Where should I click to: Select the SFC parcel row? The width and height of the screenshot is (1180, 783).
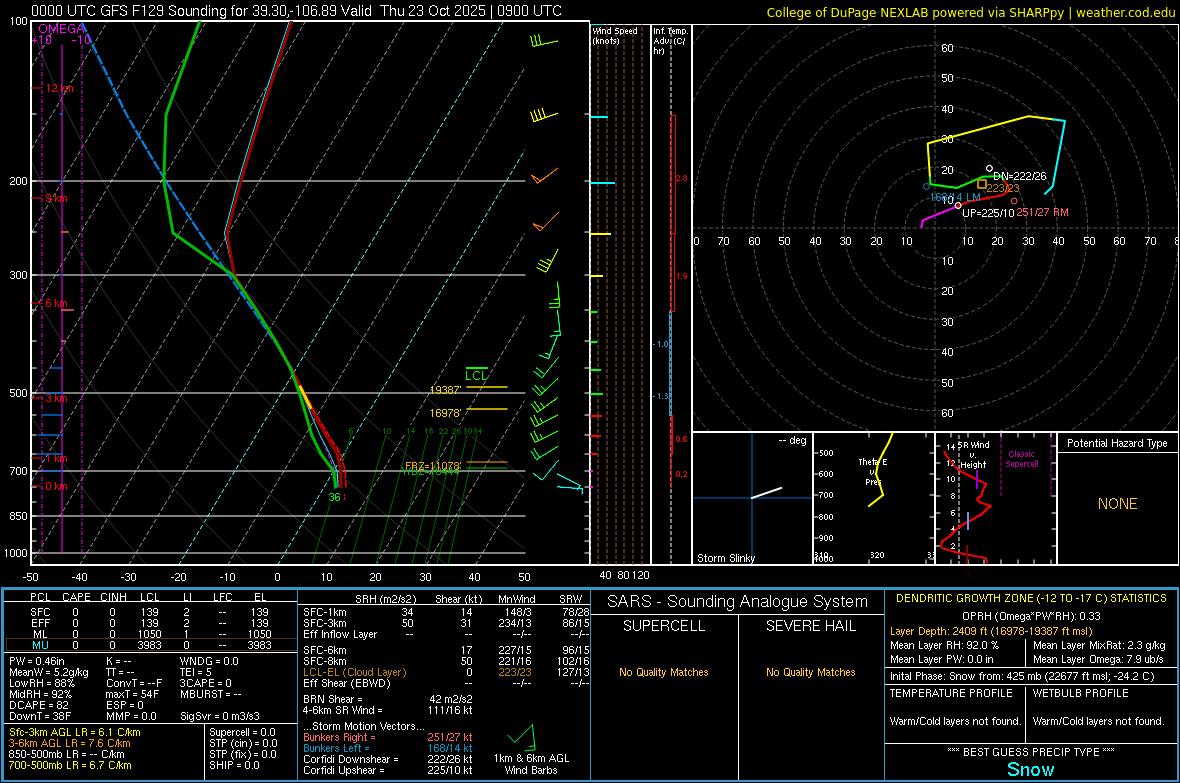click(149, 612)
